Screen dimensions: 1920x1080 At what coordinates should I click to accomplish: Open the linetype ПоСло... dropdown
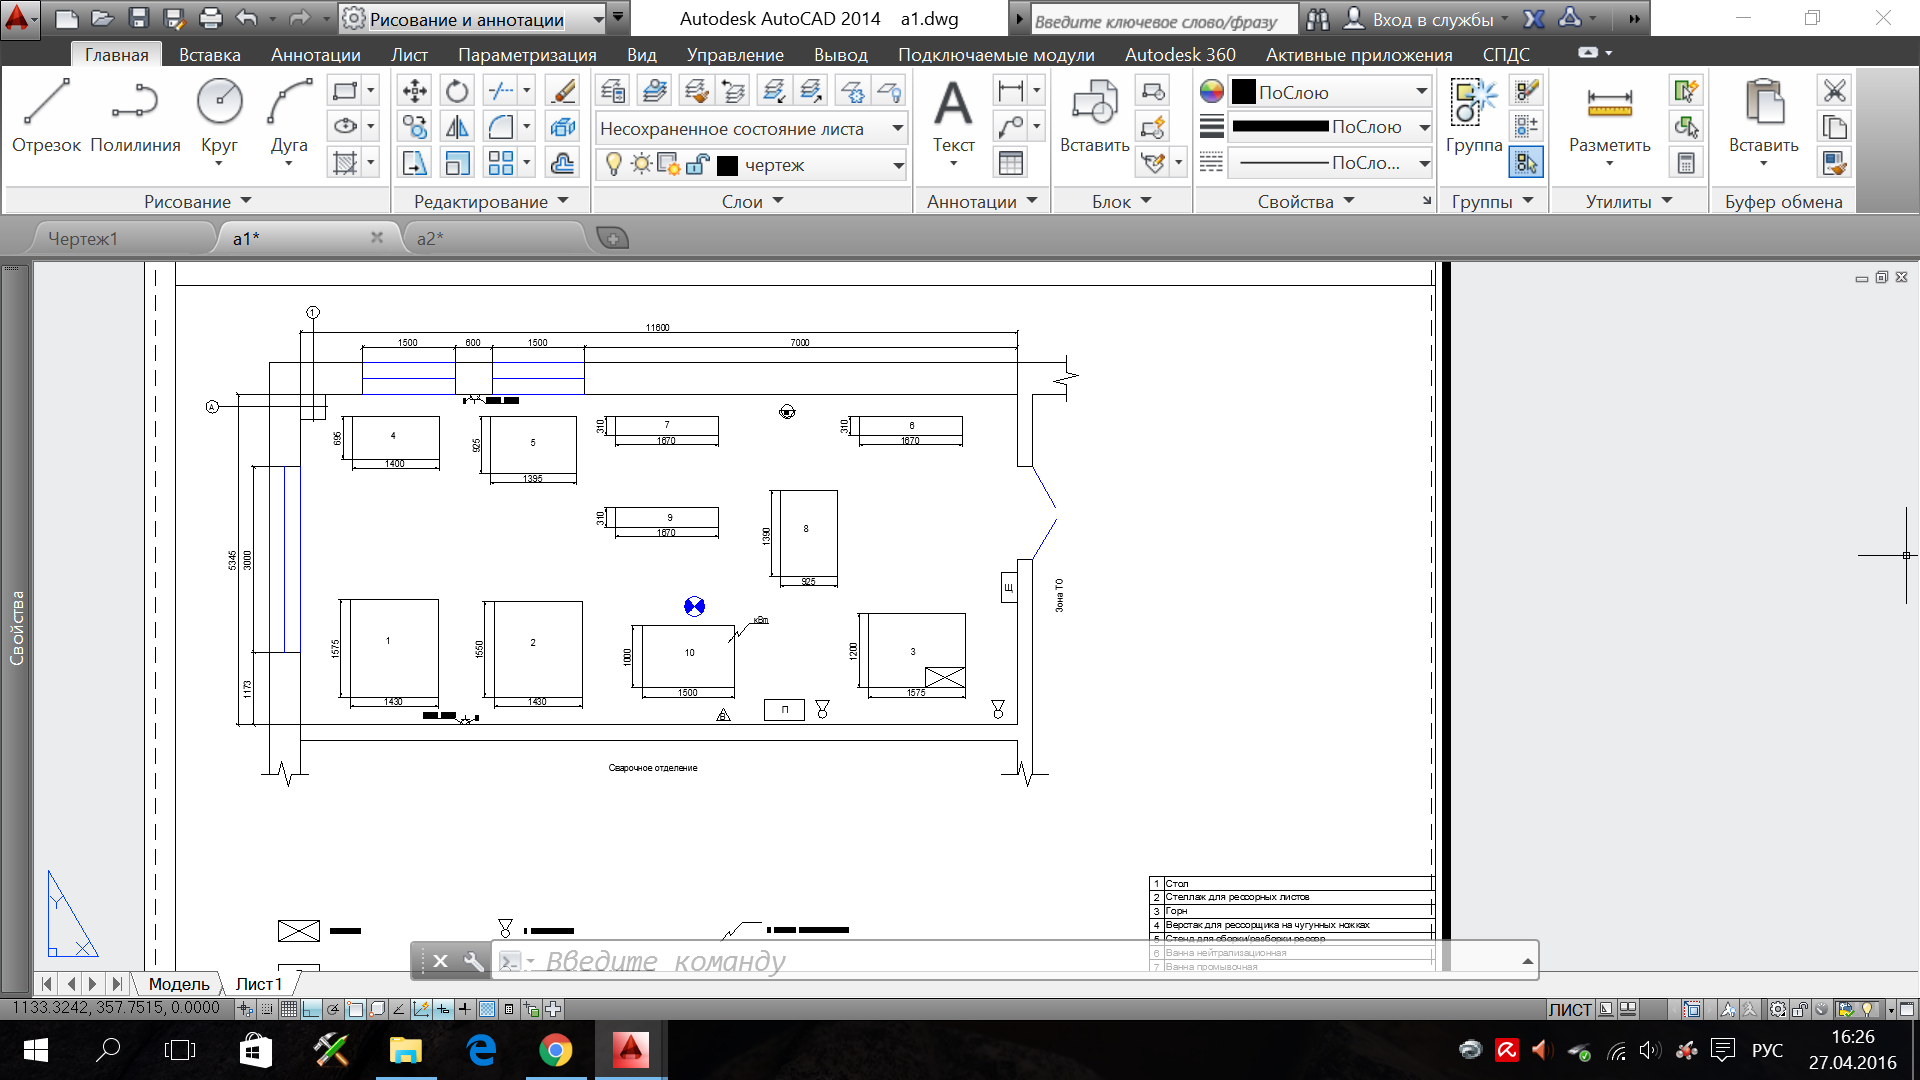tap(1330, 163)
